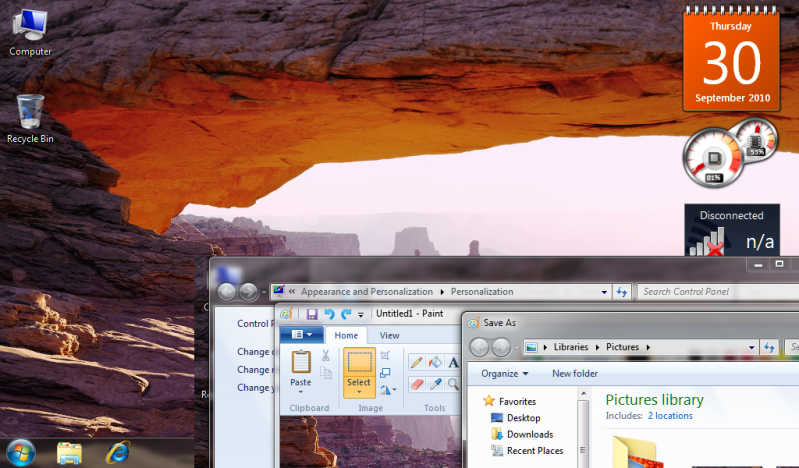Activate the Color picker eyedropper tool
Image resolution: width=799 pixels, height=468 pixels.
pyautogui.click(x=435, y=384)
